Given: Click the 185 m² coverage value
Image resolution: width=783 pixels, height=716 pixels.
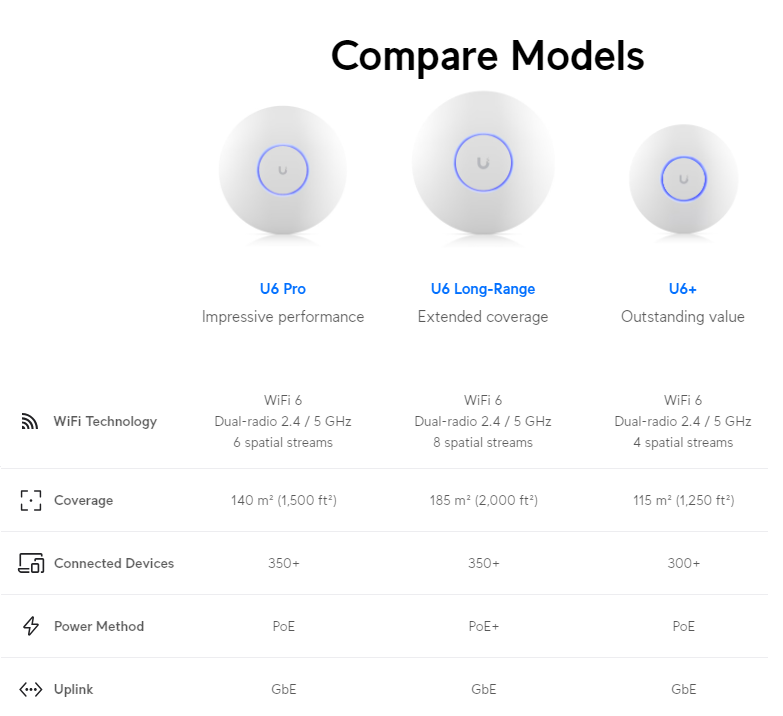Looking at the screenshot, I should click(x=483, y=500).
